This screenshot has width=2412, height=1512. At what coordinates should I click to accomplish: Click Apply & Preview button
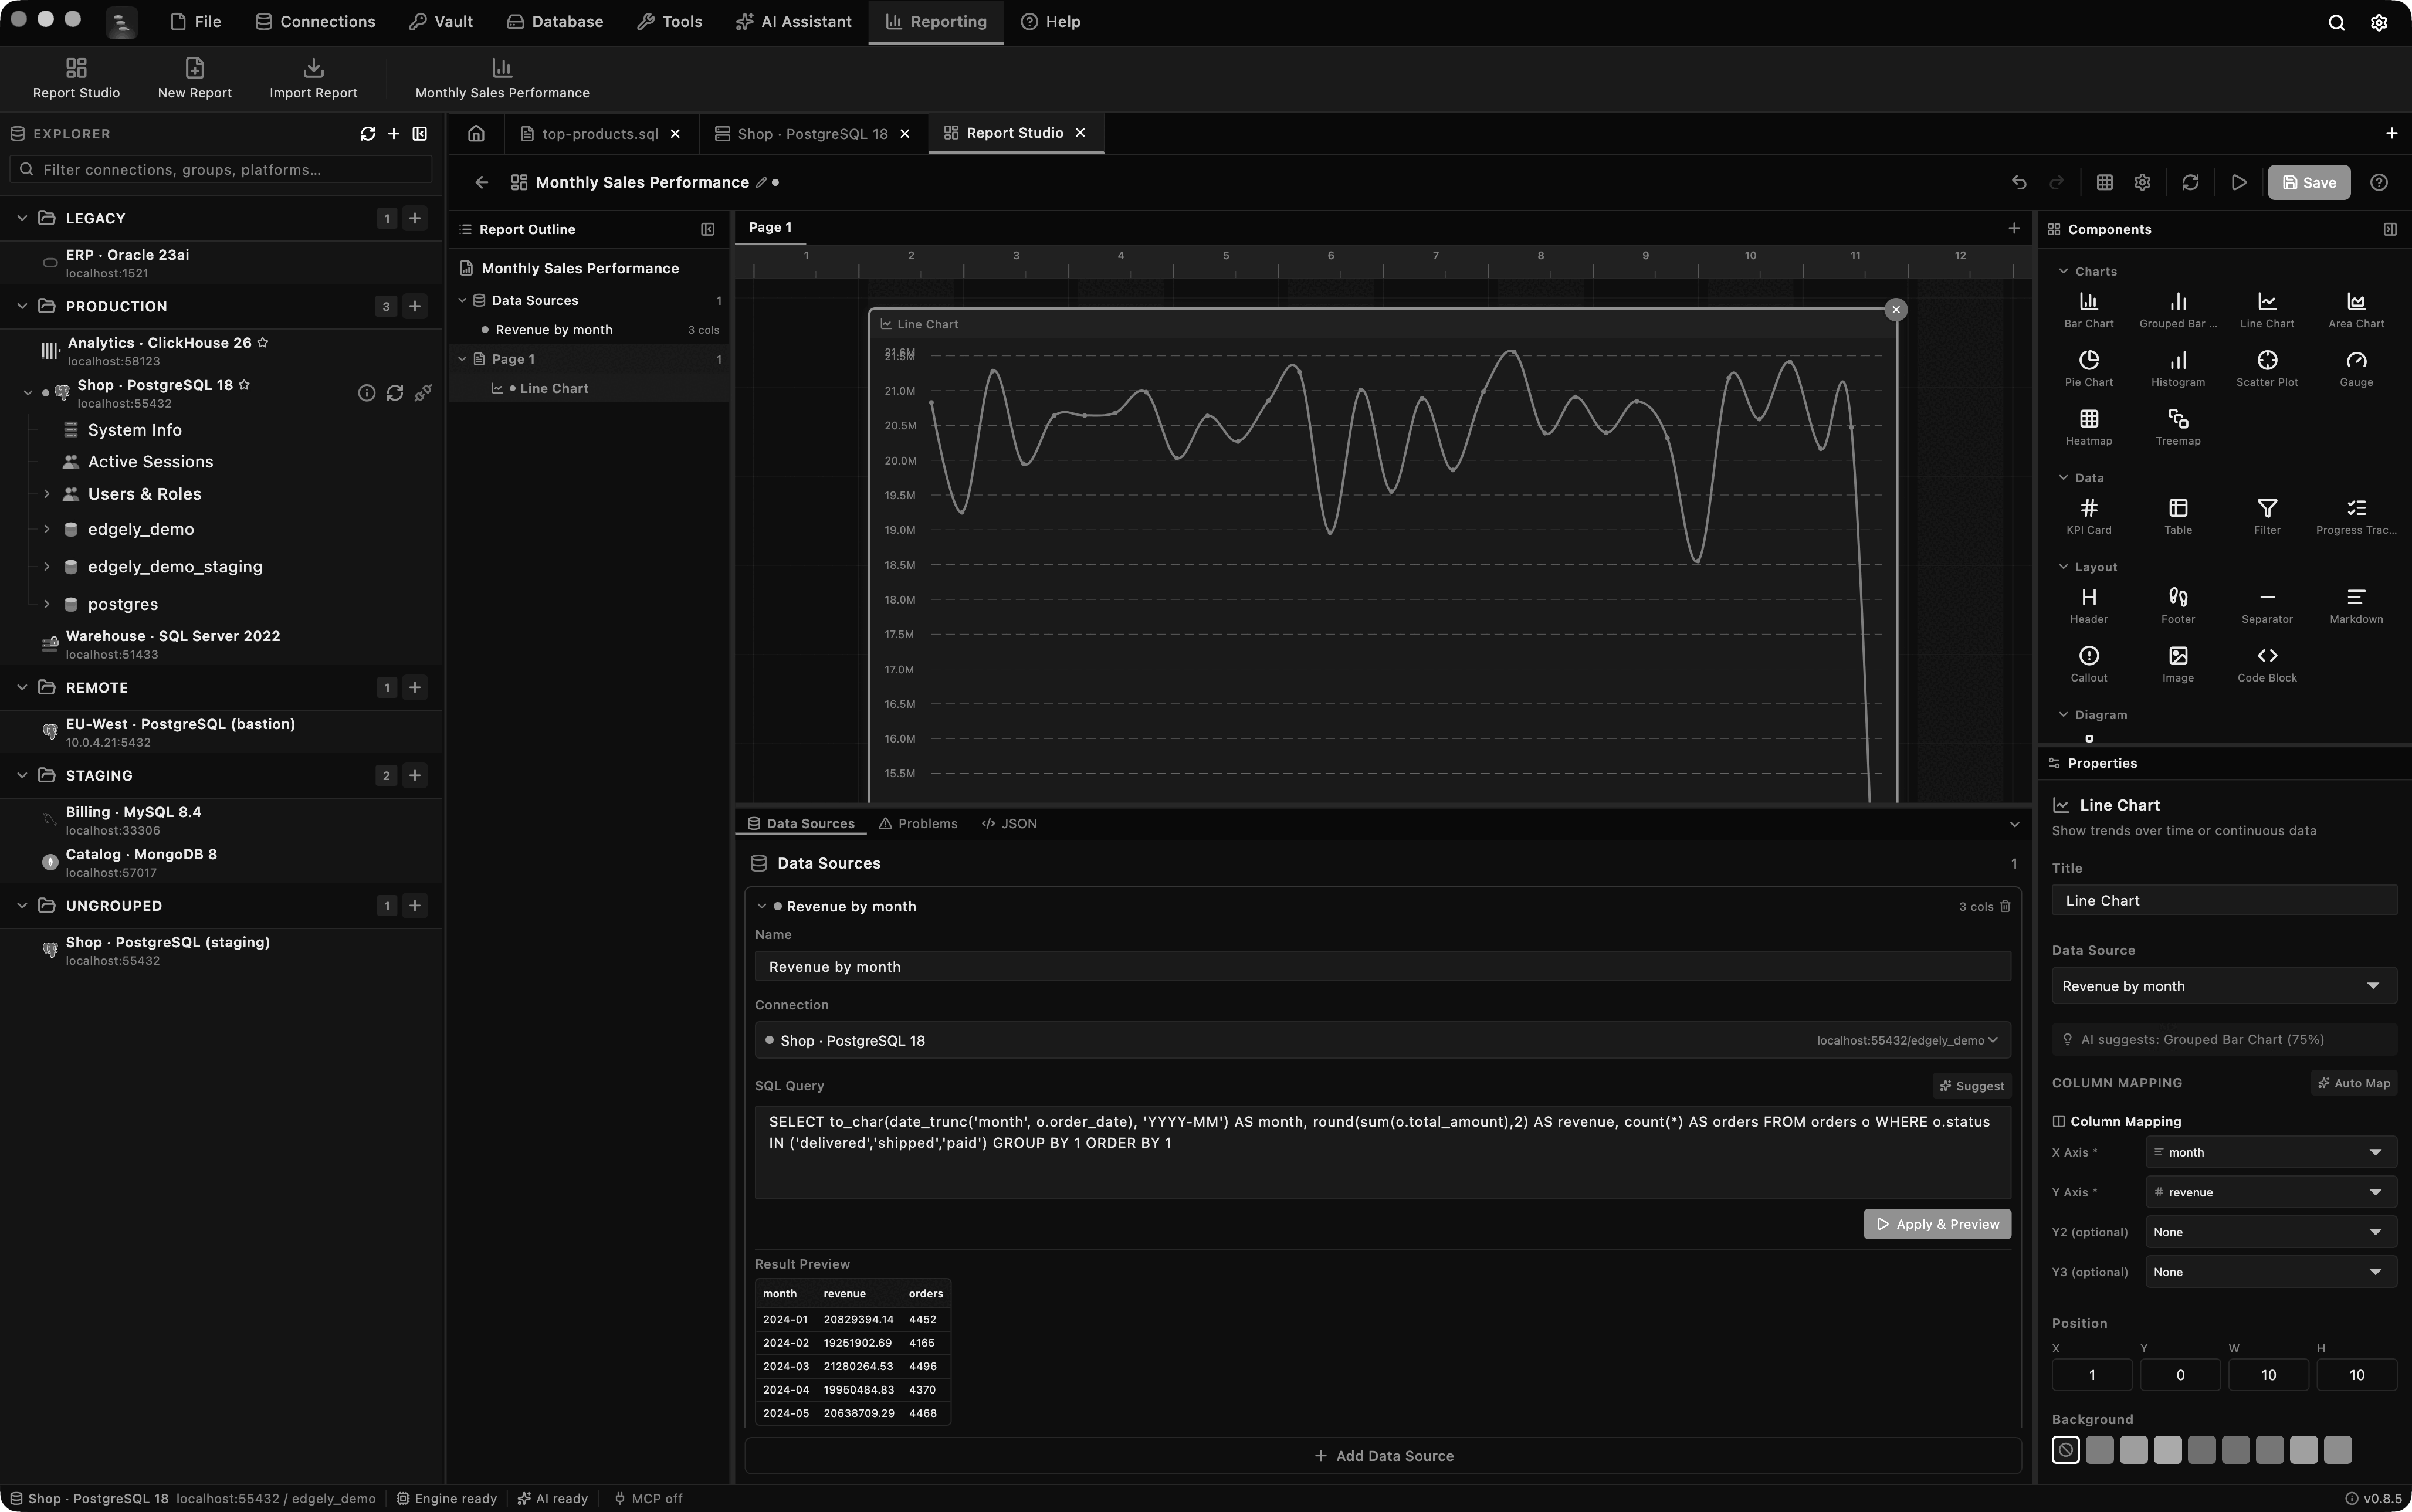tap(1936, 1224)
